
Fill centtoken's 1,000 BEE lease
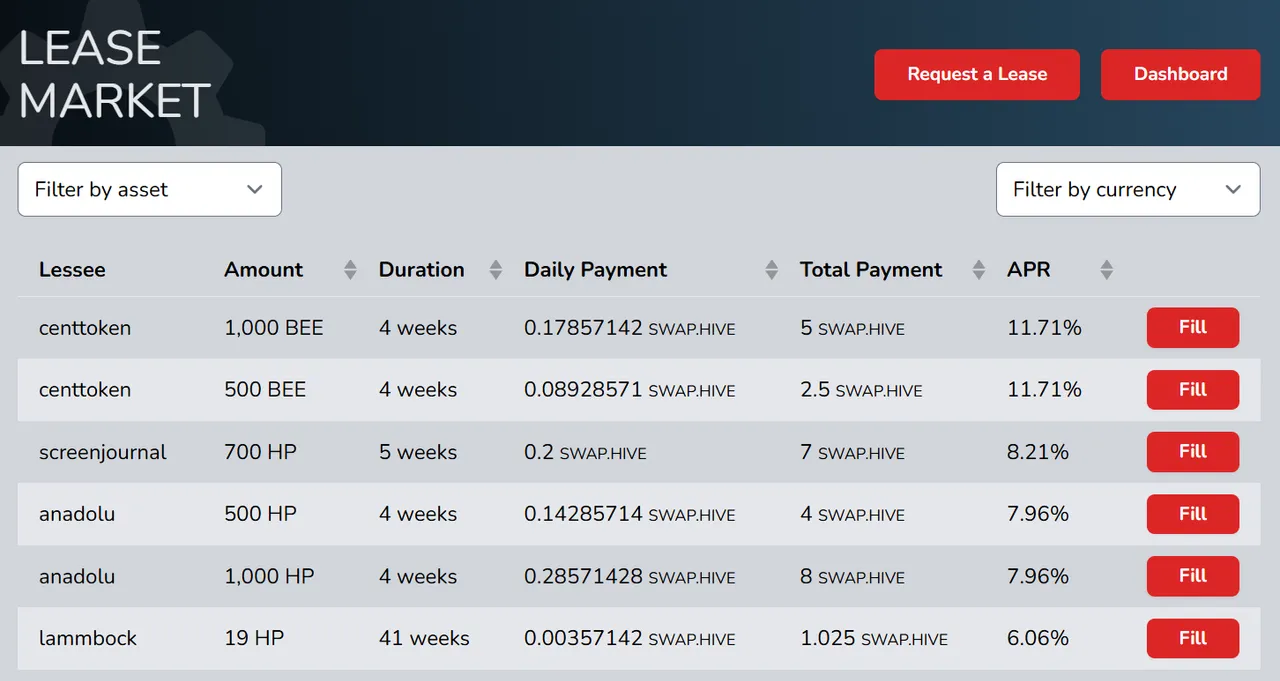(x=1193, y=327)
